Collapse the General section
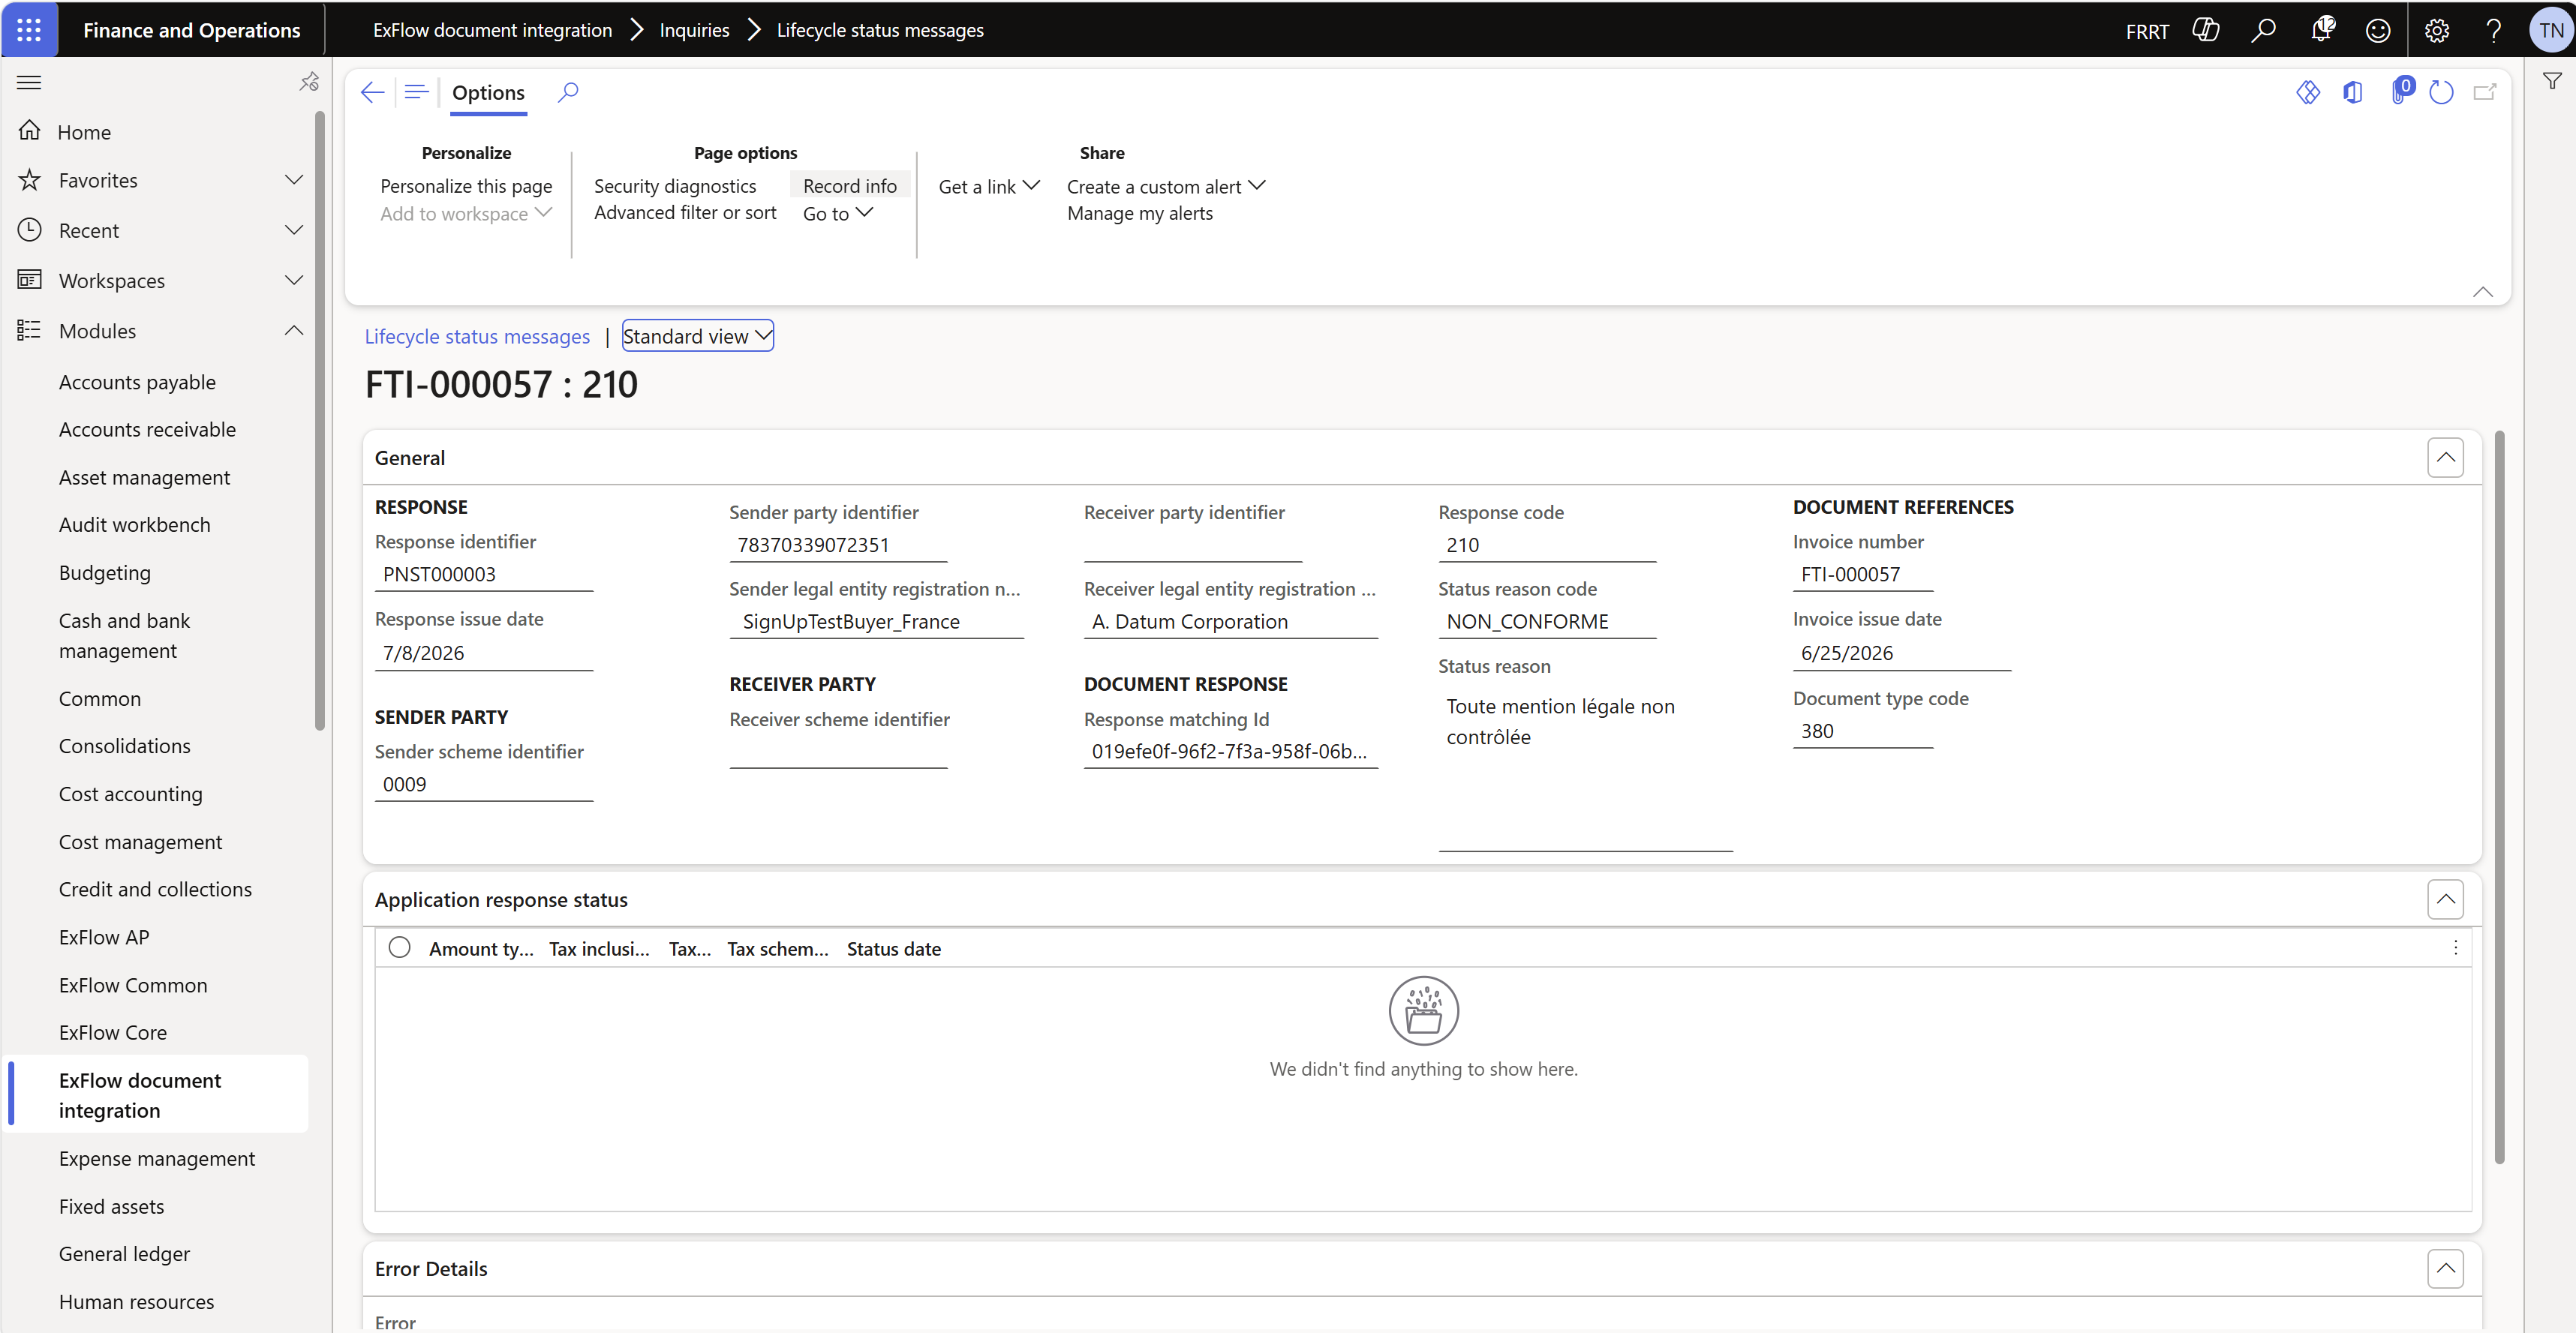This screenshot has width=2576, height=1333. (2445, 458)
